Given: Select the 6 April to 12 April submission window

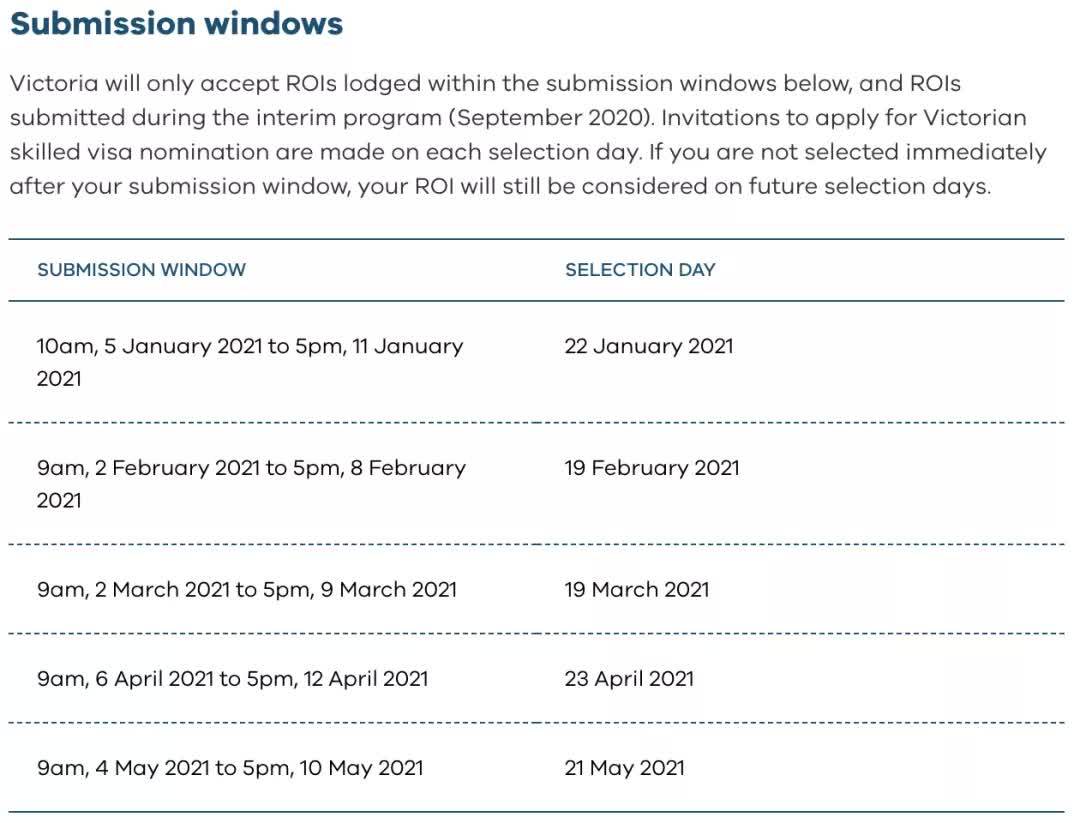Looking at the screenshot, I should [x=232, y=679].
